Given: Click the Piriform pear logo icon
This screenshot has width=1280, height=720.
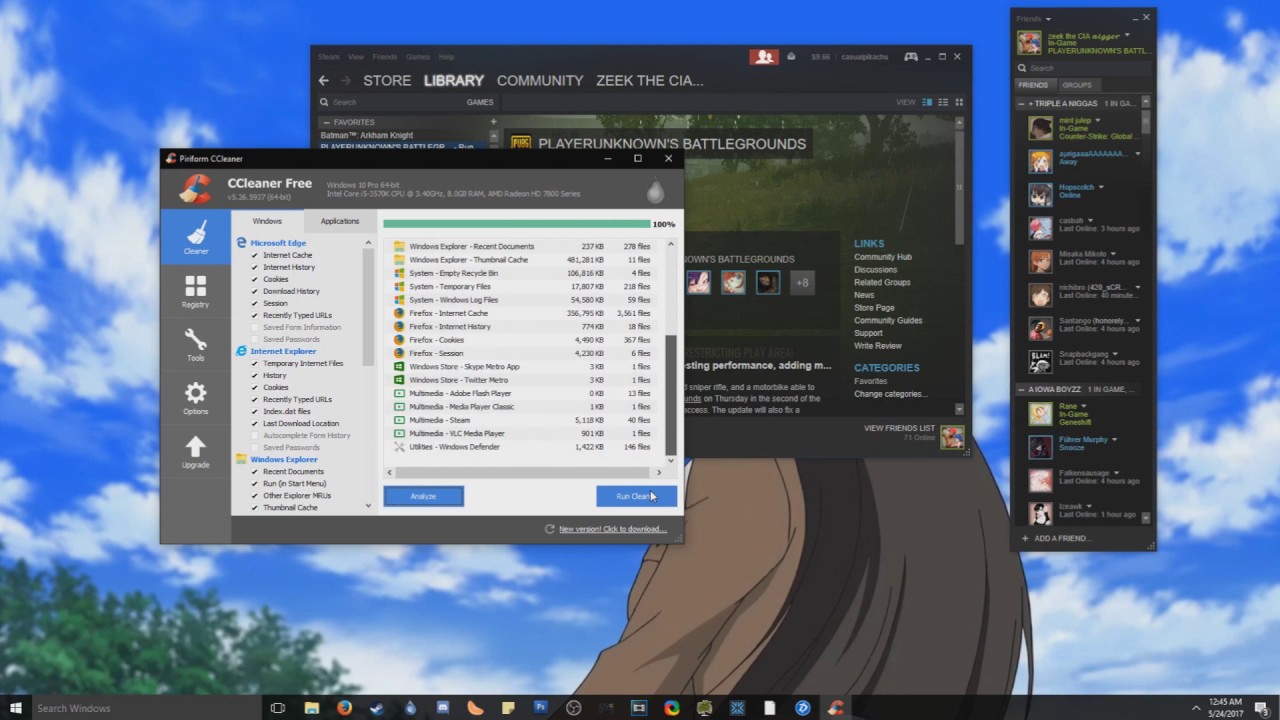Looking at the screenshot, I should pos(655,192).
